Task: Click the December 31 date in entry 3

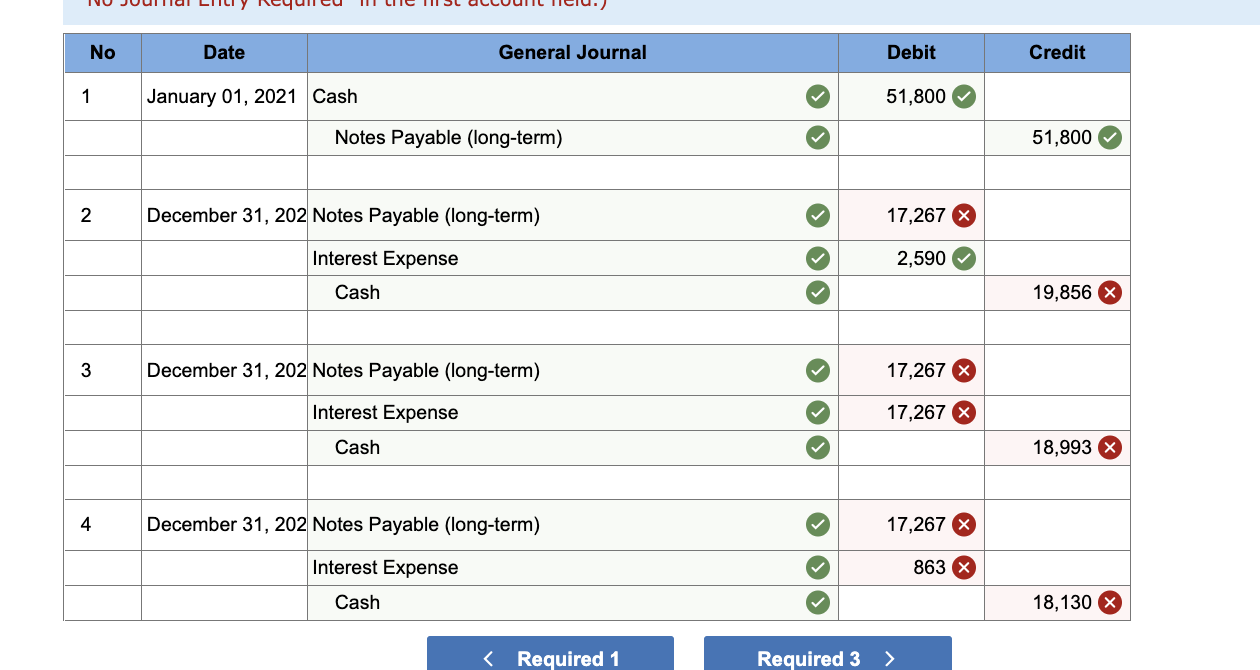Action: (x=224, y=371)
